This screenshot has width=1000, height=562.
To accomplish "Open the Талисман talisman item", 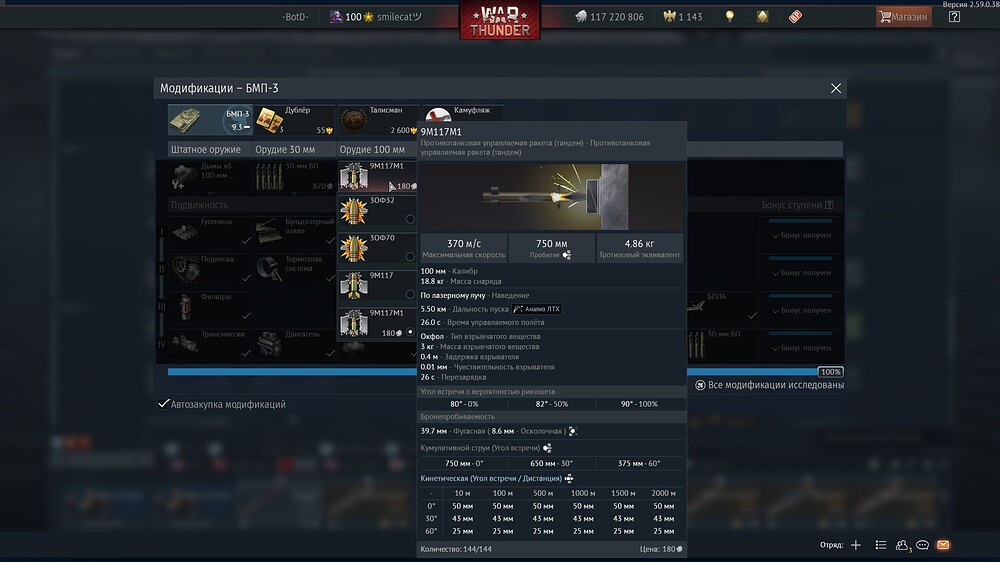I will [x=378, y=120].
